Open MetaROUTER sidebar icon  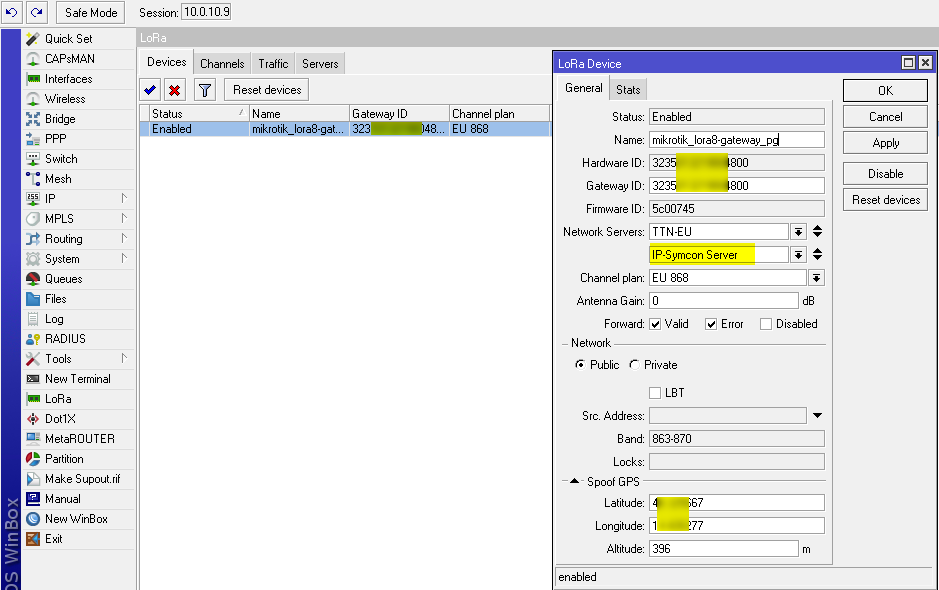coord(33,438)
